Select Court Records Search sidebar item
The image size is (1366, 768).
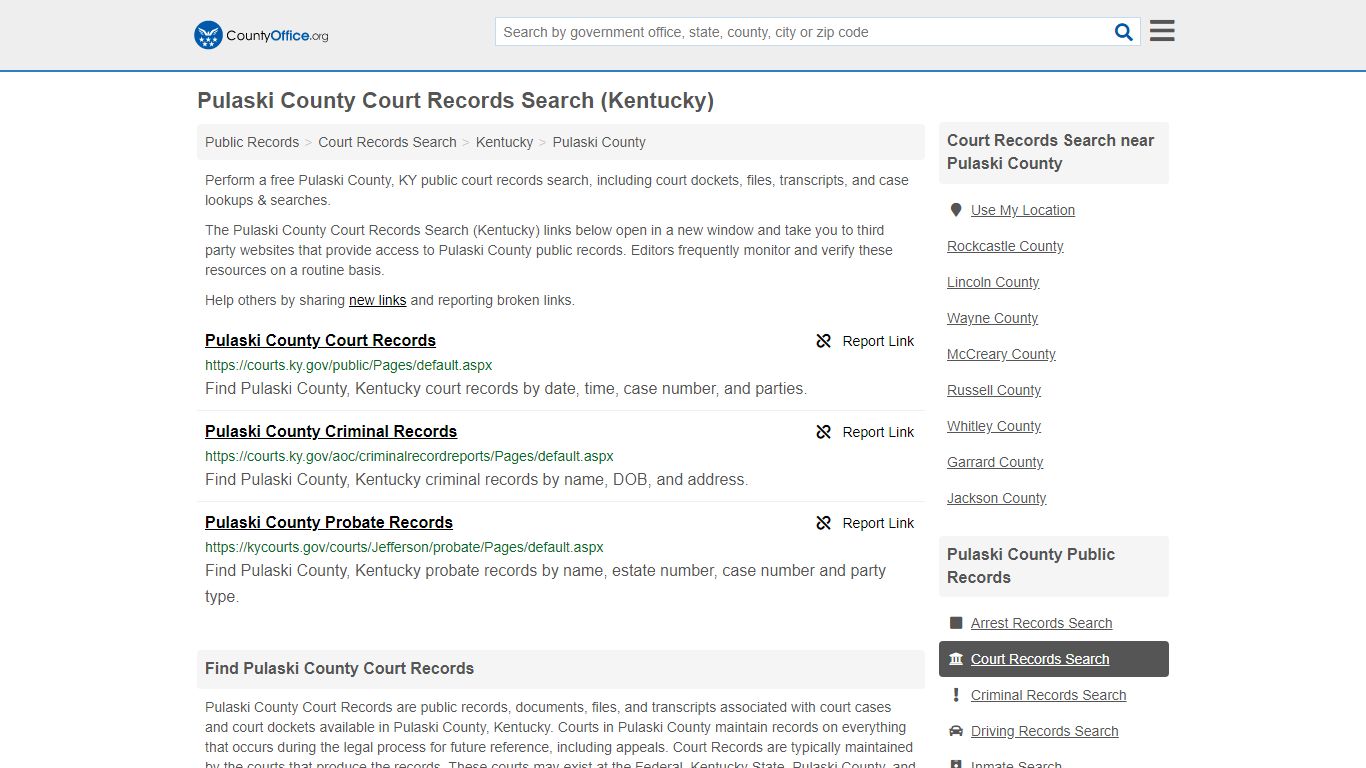tap(1054, 659)
